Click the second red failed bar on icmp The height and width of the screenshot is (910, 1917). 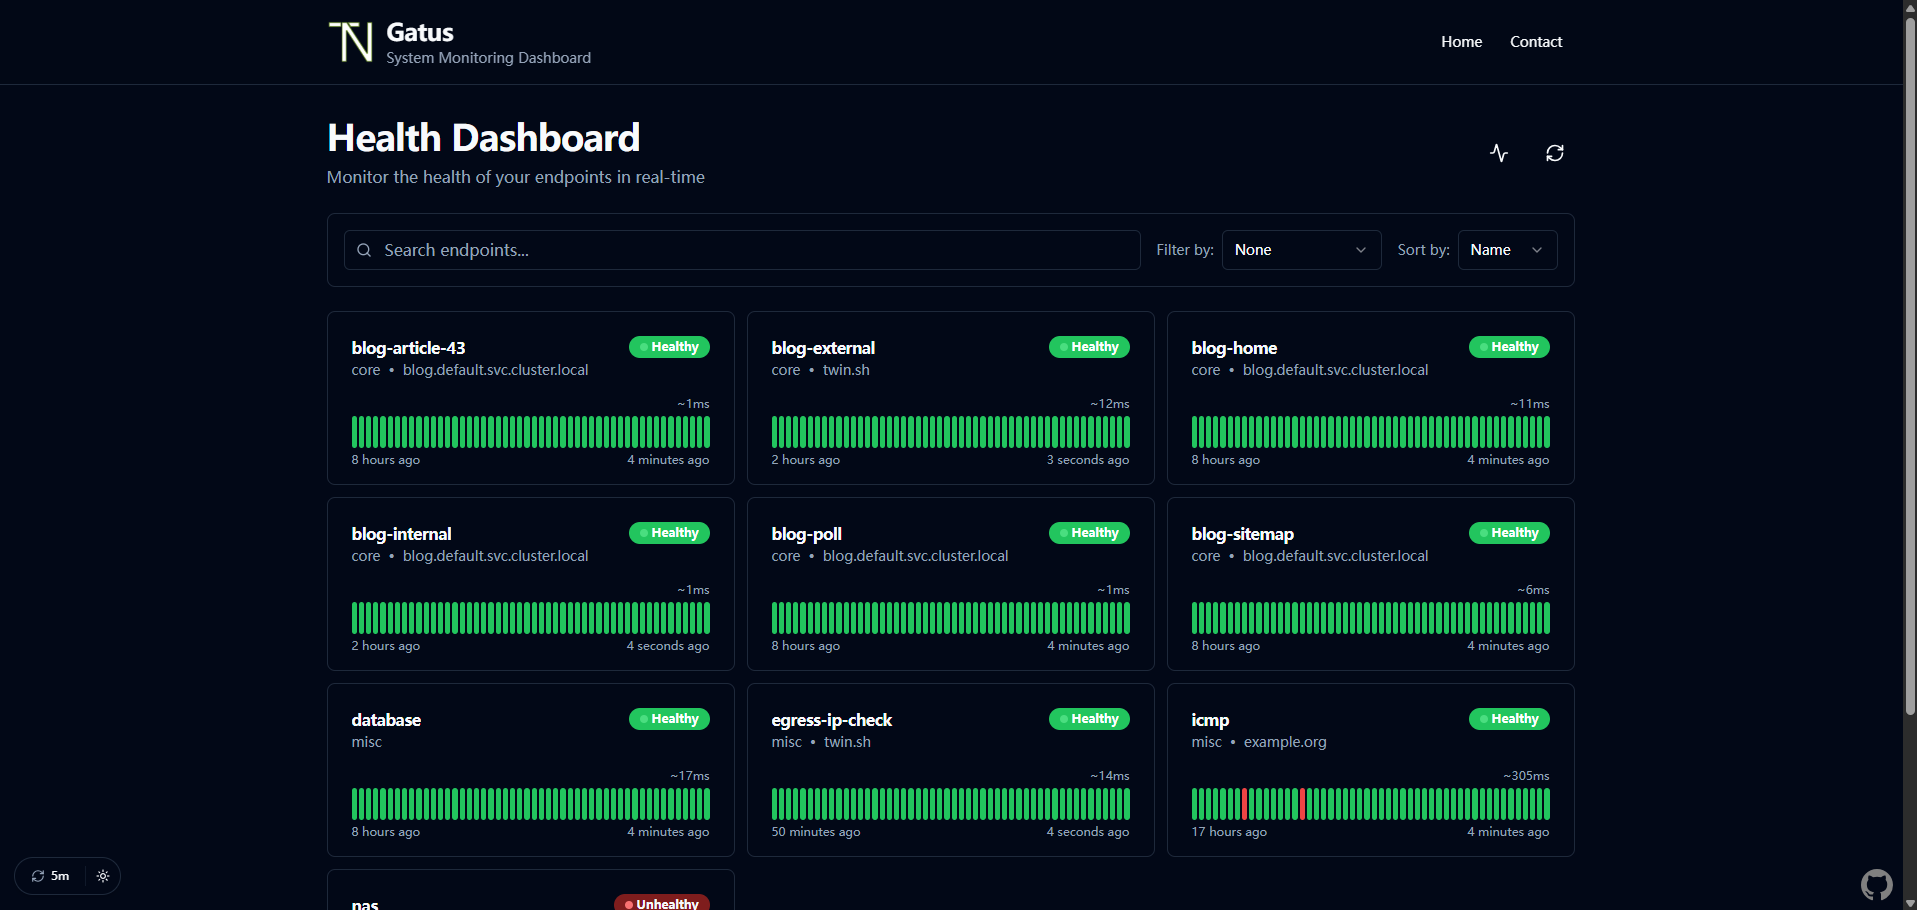coord(1302,804)
